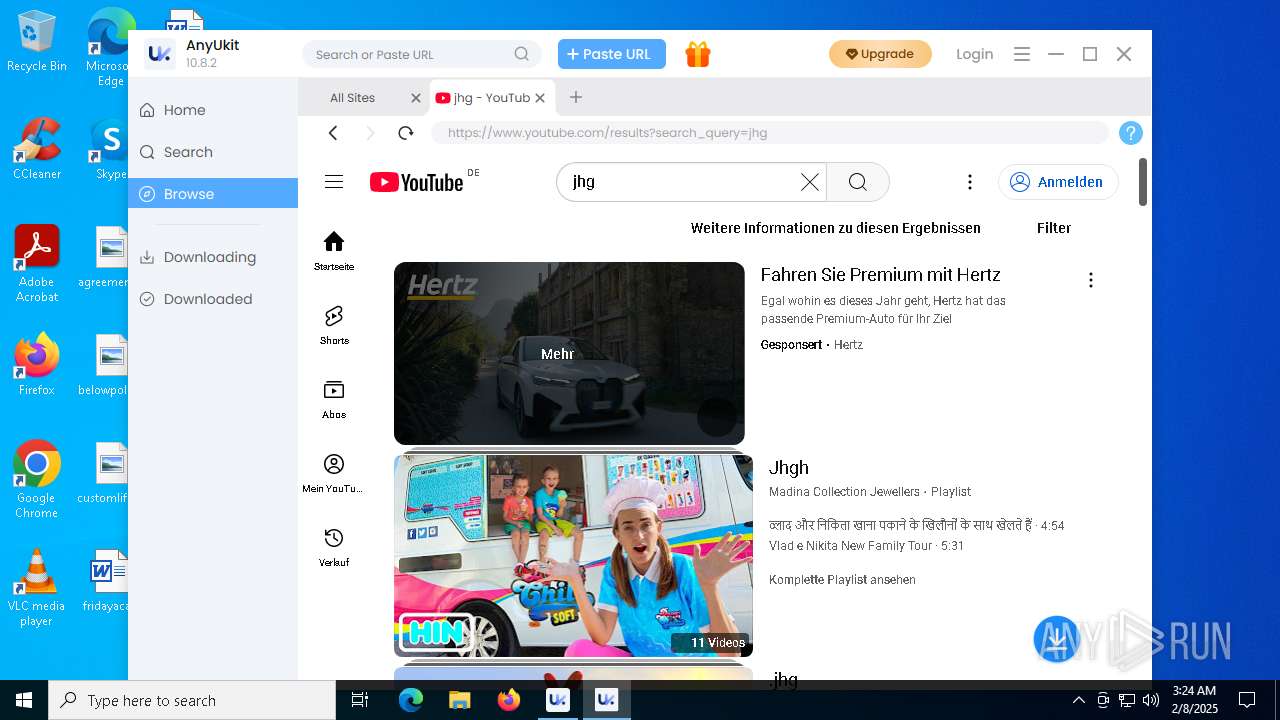Click the magnifier in AnyUkit search box

[x=522, y=54]
